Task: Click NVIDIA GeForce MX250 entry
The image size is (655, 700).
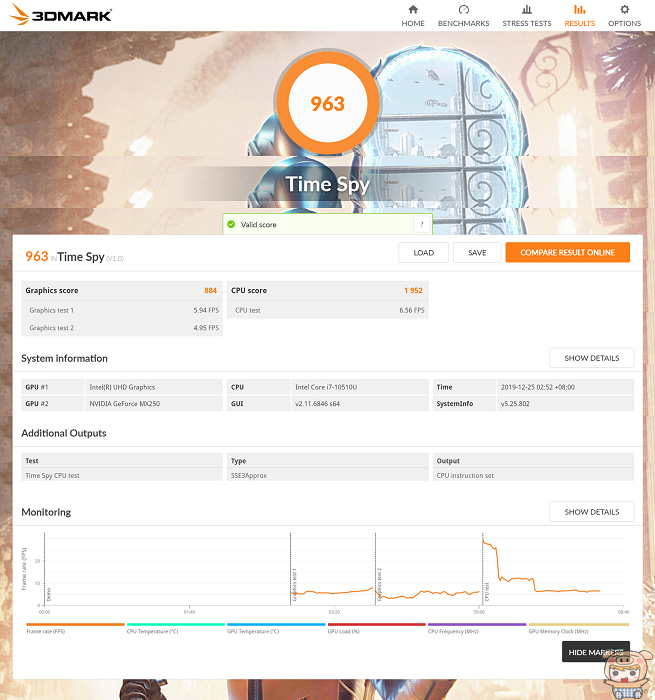Action: coord(125,404)
